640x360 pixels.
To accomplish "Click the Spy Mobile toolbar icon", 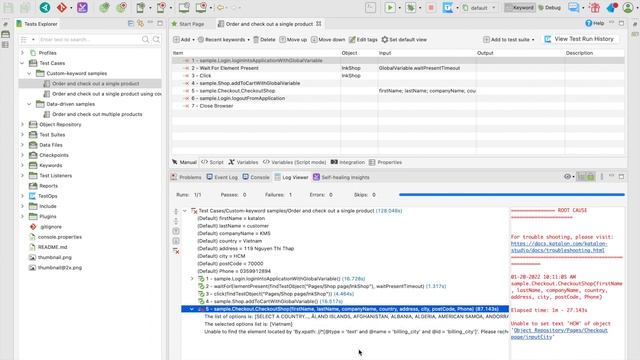I will (141, 7).
